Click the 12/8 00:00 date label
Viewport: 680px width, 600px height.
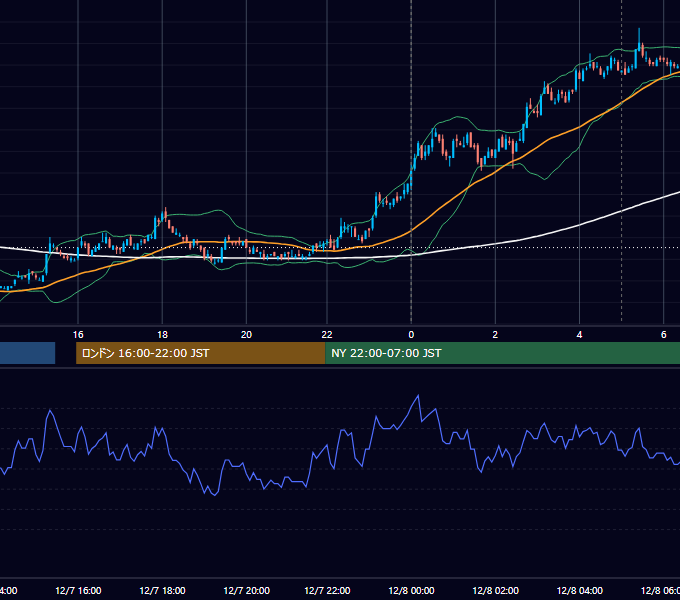click(x=411, y=590)
